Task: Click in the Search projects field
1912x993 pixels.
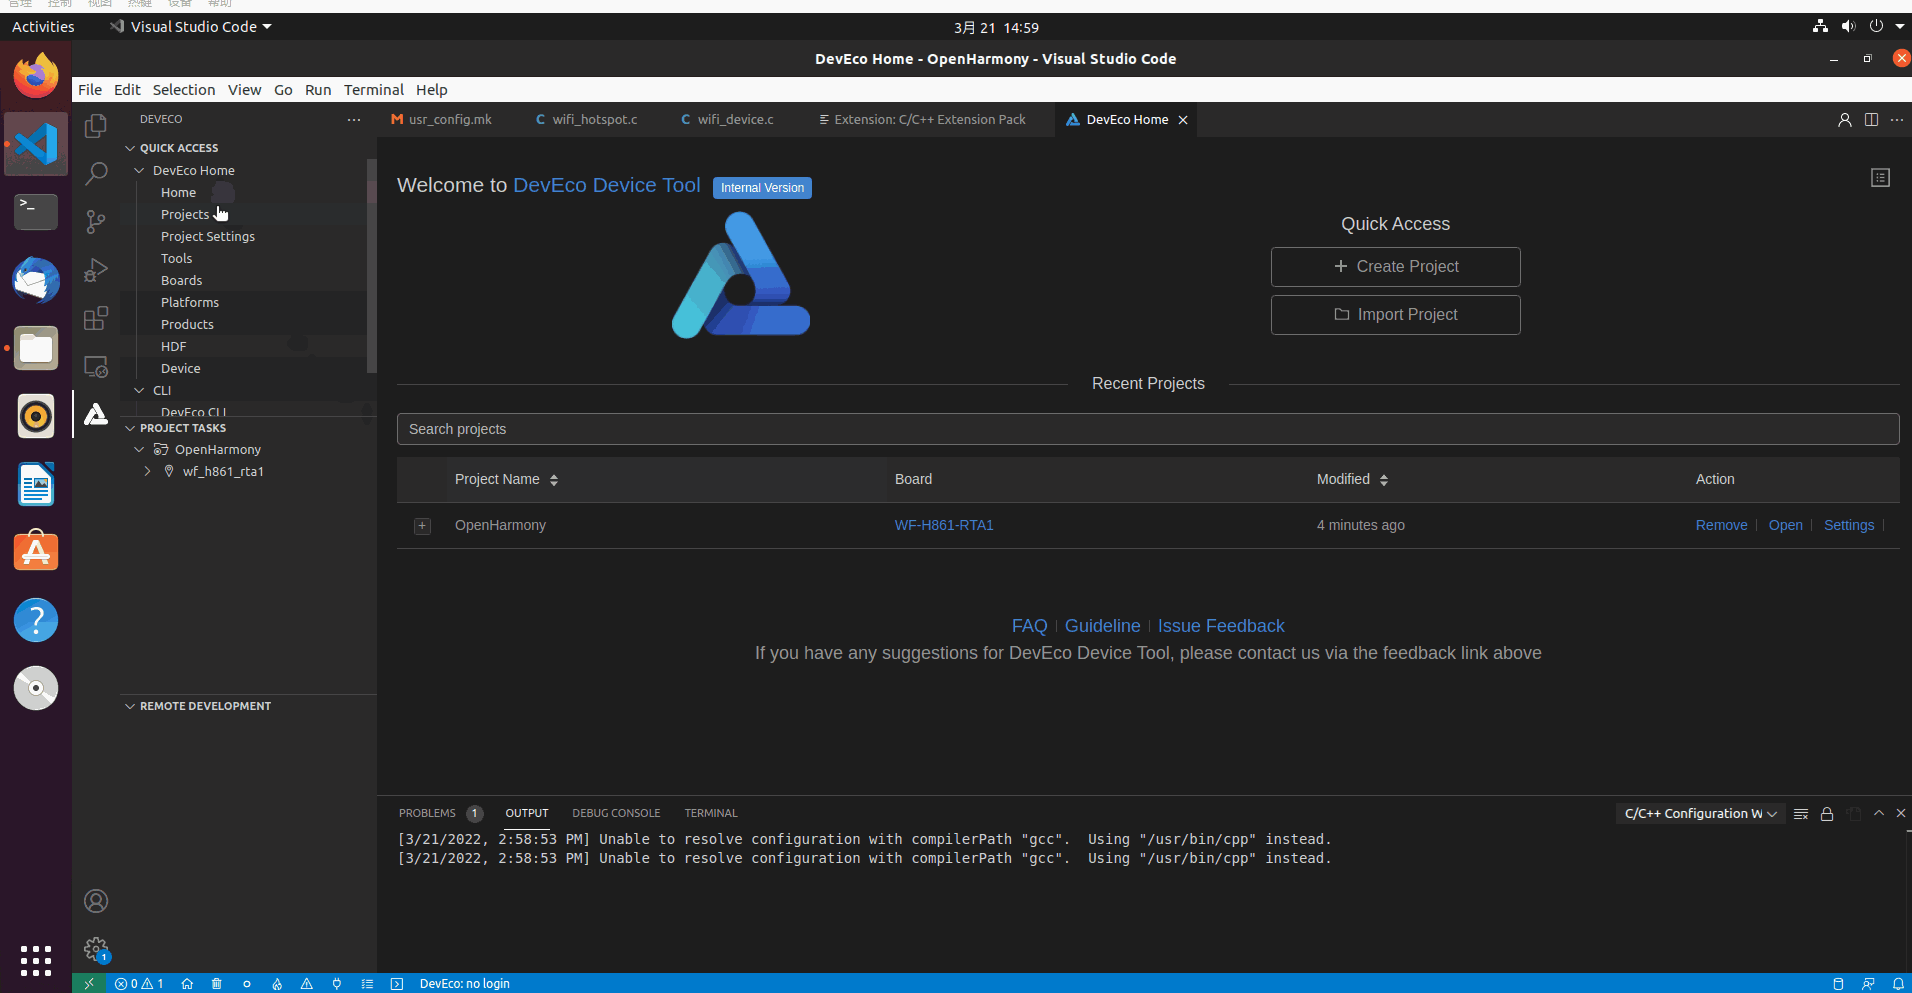Action: tap(1147, 429)
